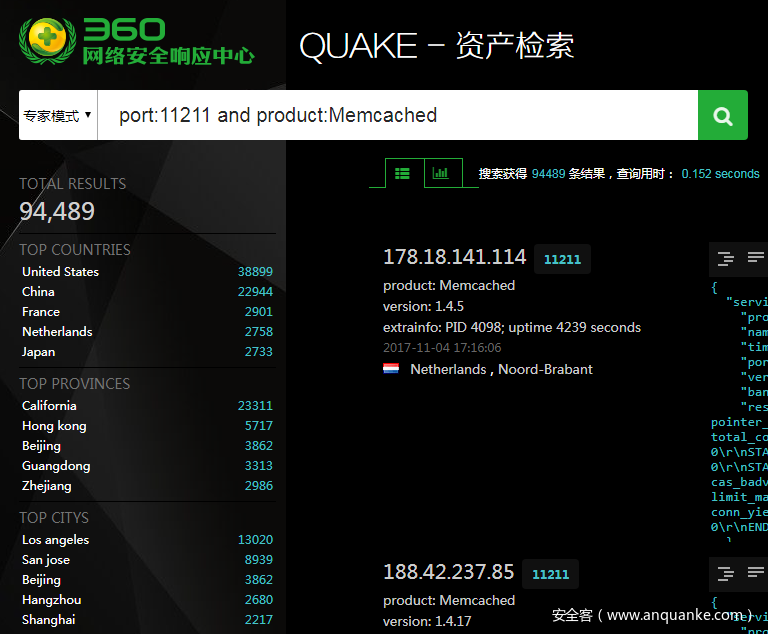Click the 'TOP COUNTRIES' section heading
This screenshot has height=634, width=768.
pyautogui.click(x=75, y=250)
